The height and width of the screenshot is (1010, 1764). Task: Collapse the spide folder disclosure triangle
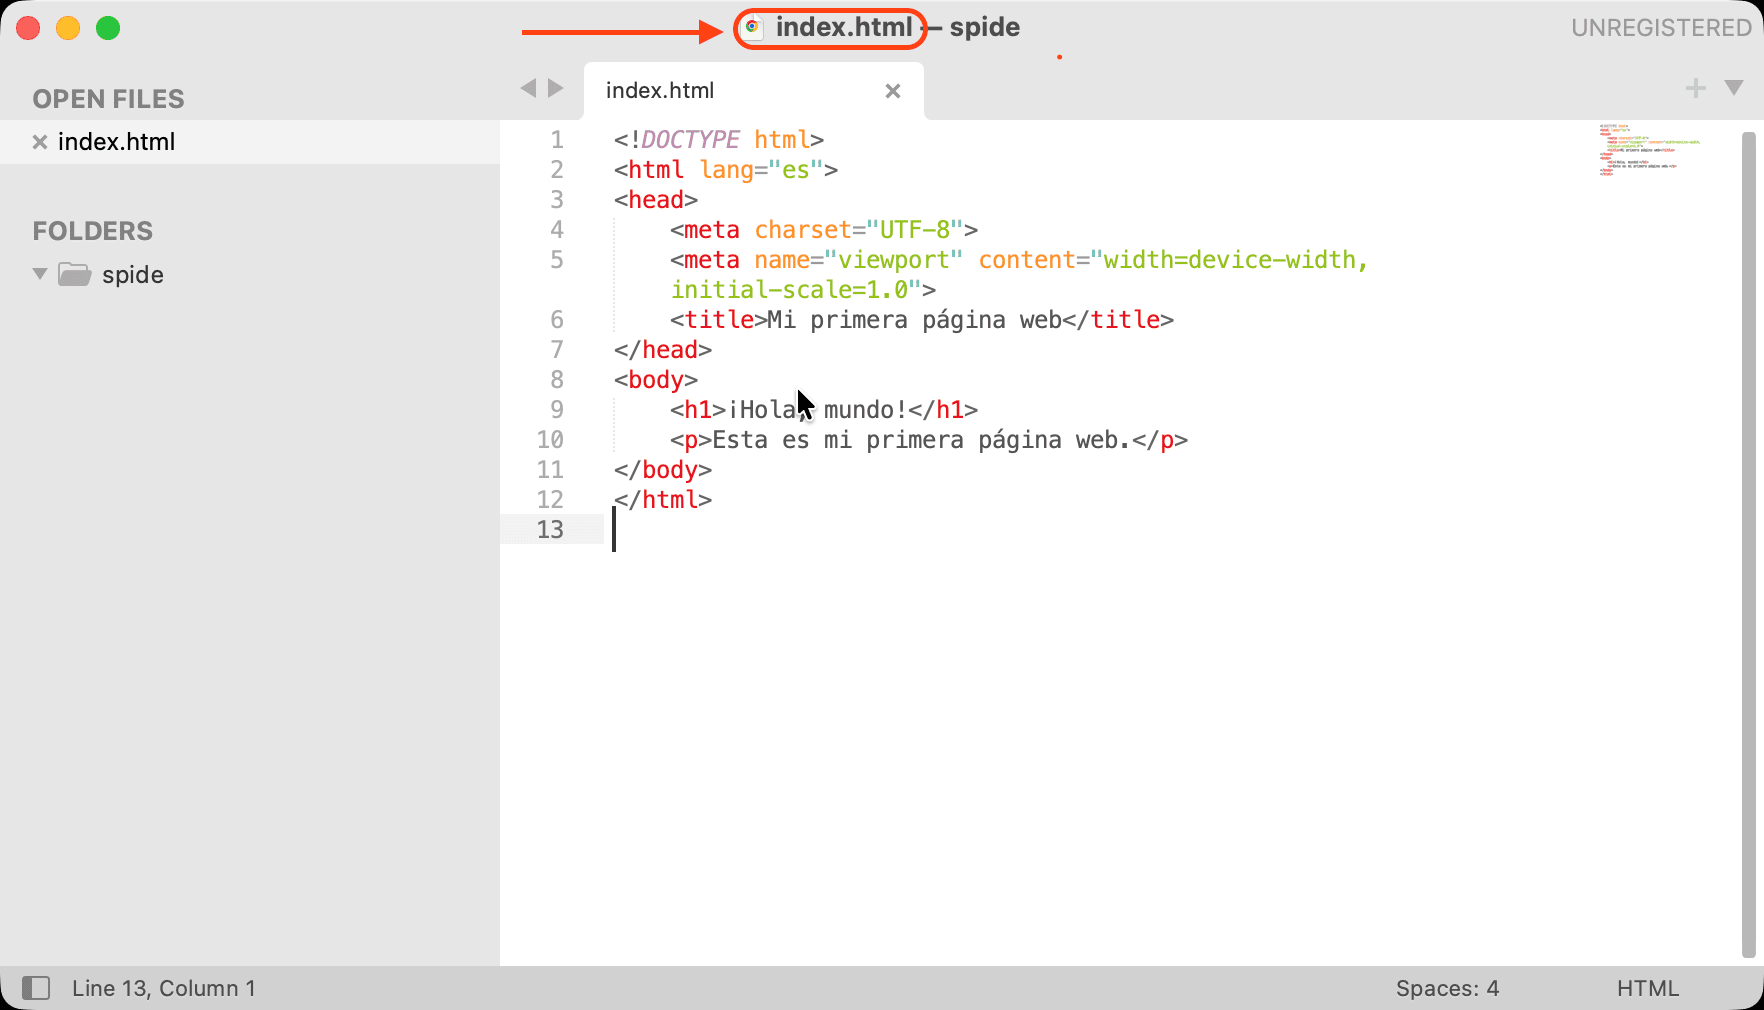coord(40,274)
